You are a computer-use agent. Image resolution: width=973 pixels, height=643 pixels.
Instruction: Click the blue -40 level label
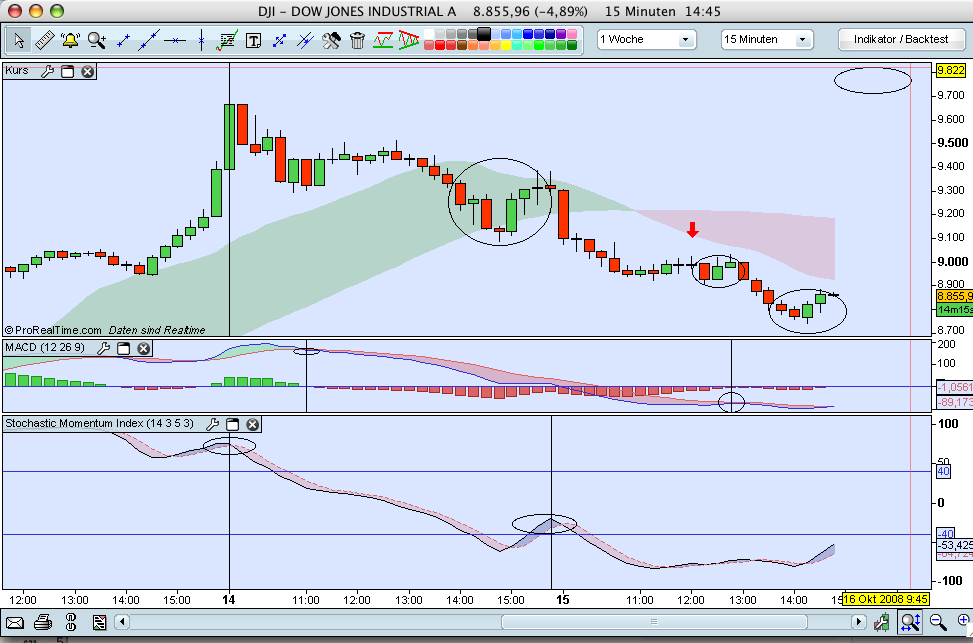pos(945,534)
